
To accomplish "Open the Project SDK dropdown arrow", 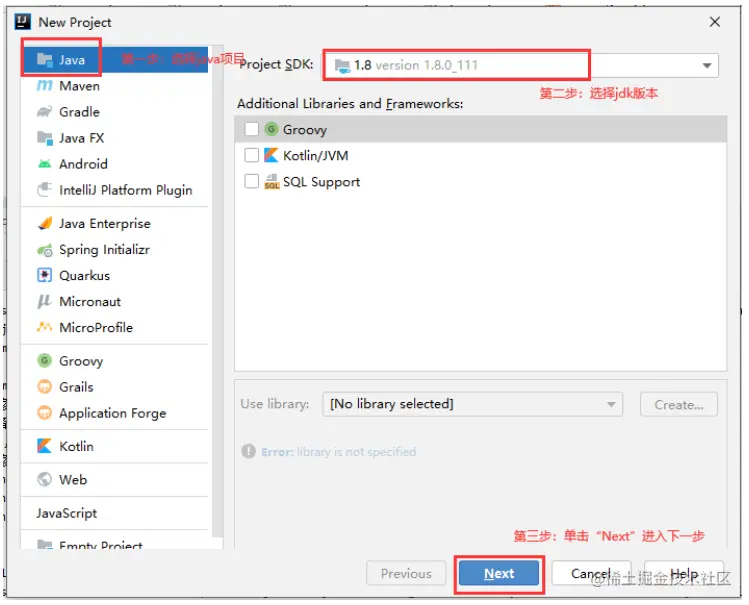I will (707, 65).
